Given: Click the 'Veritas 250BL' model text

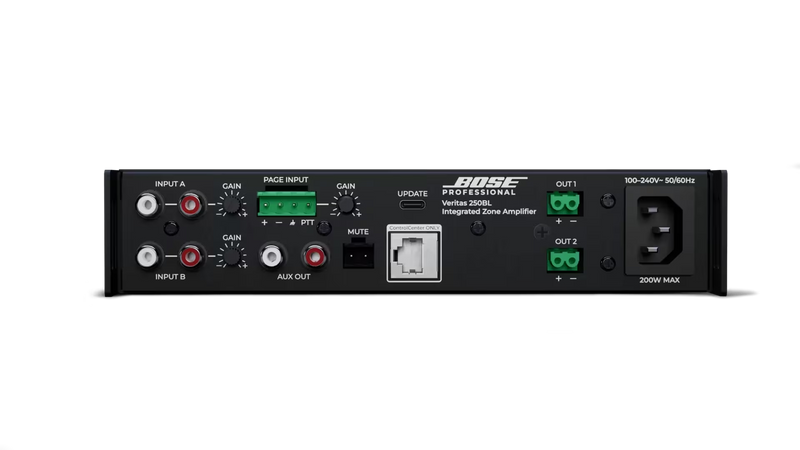Looking at the screenshot, I should [x=466, y=203].
